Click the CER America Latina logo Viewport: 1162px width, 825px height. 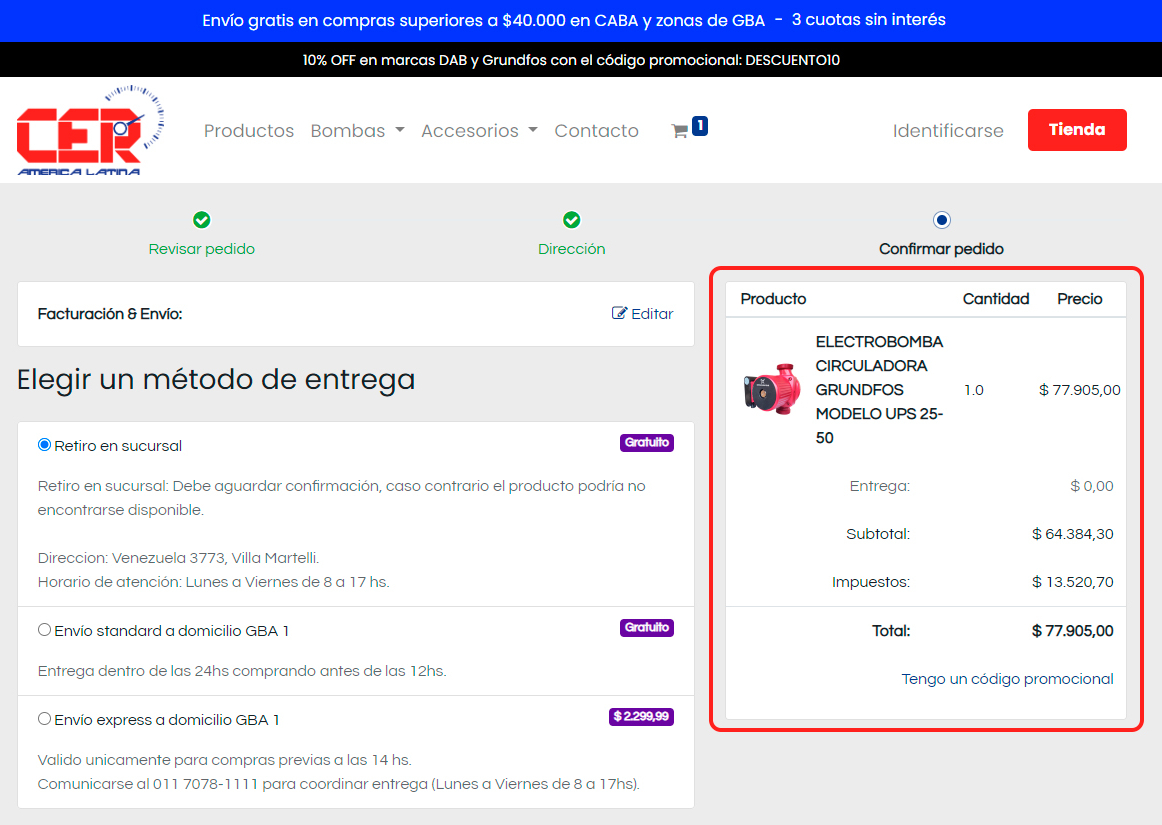[x=90, y=131]
